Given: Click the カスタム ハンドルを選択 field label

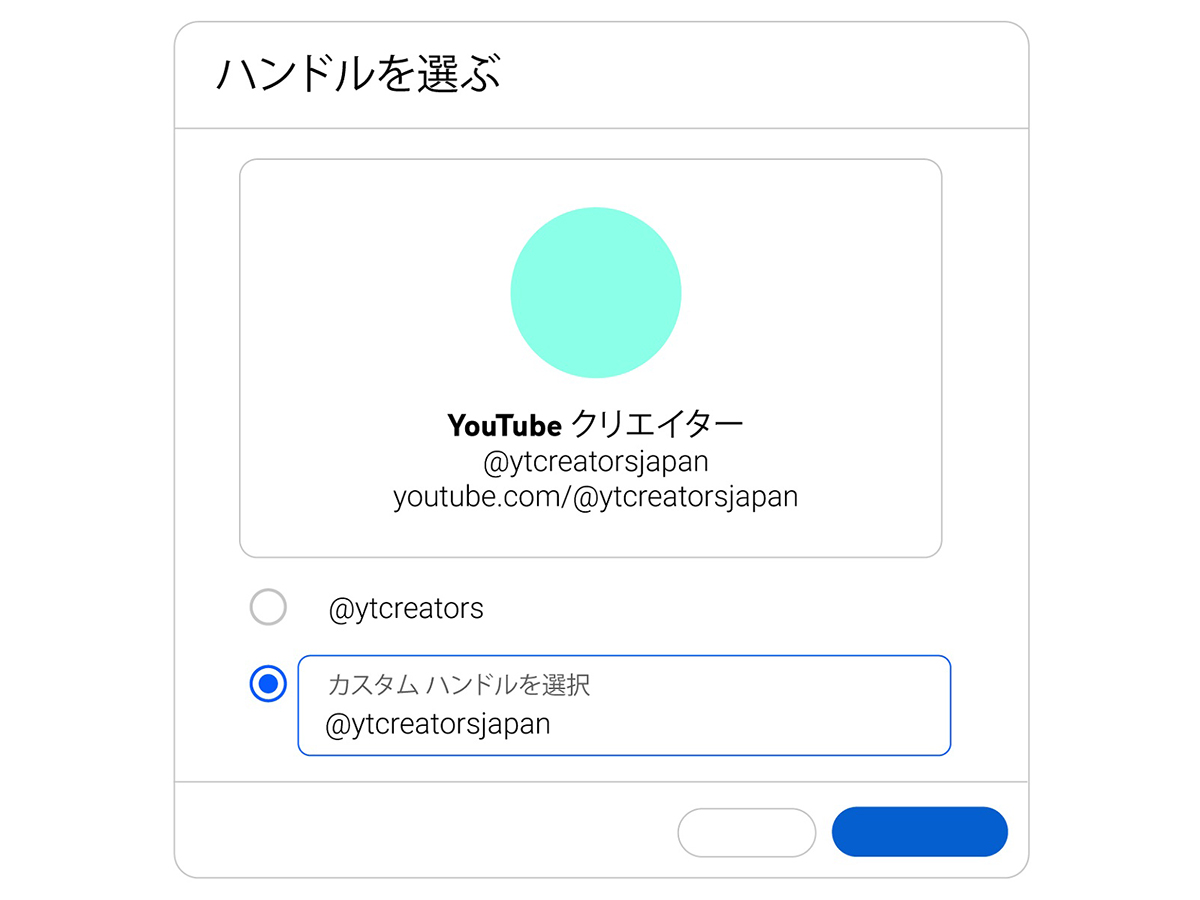Looking at the screenshot, I should (x=458, y=685).
